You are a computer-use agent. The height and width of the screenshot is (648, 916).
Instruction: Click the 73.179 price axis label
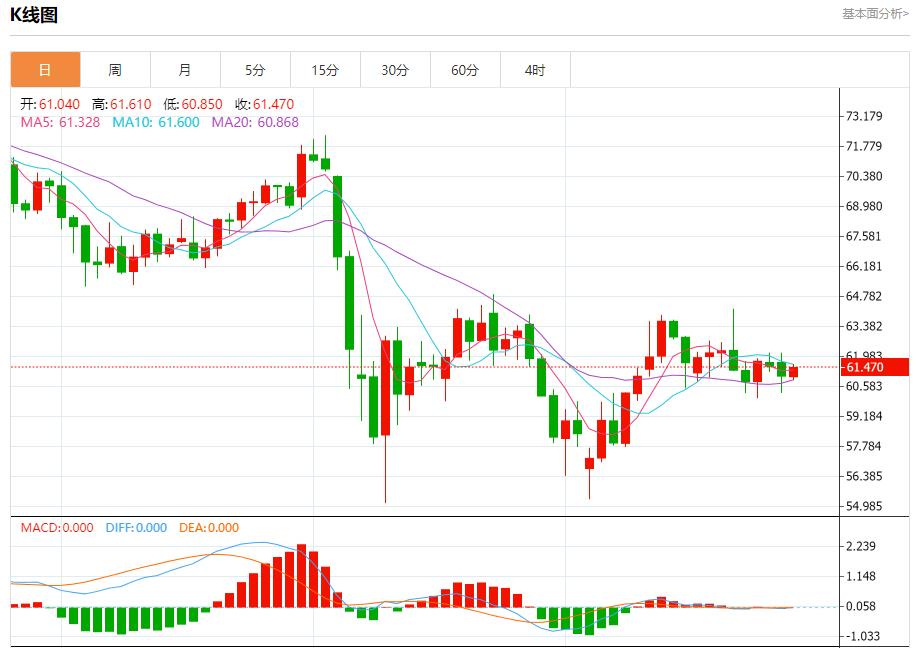[864, 116]
